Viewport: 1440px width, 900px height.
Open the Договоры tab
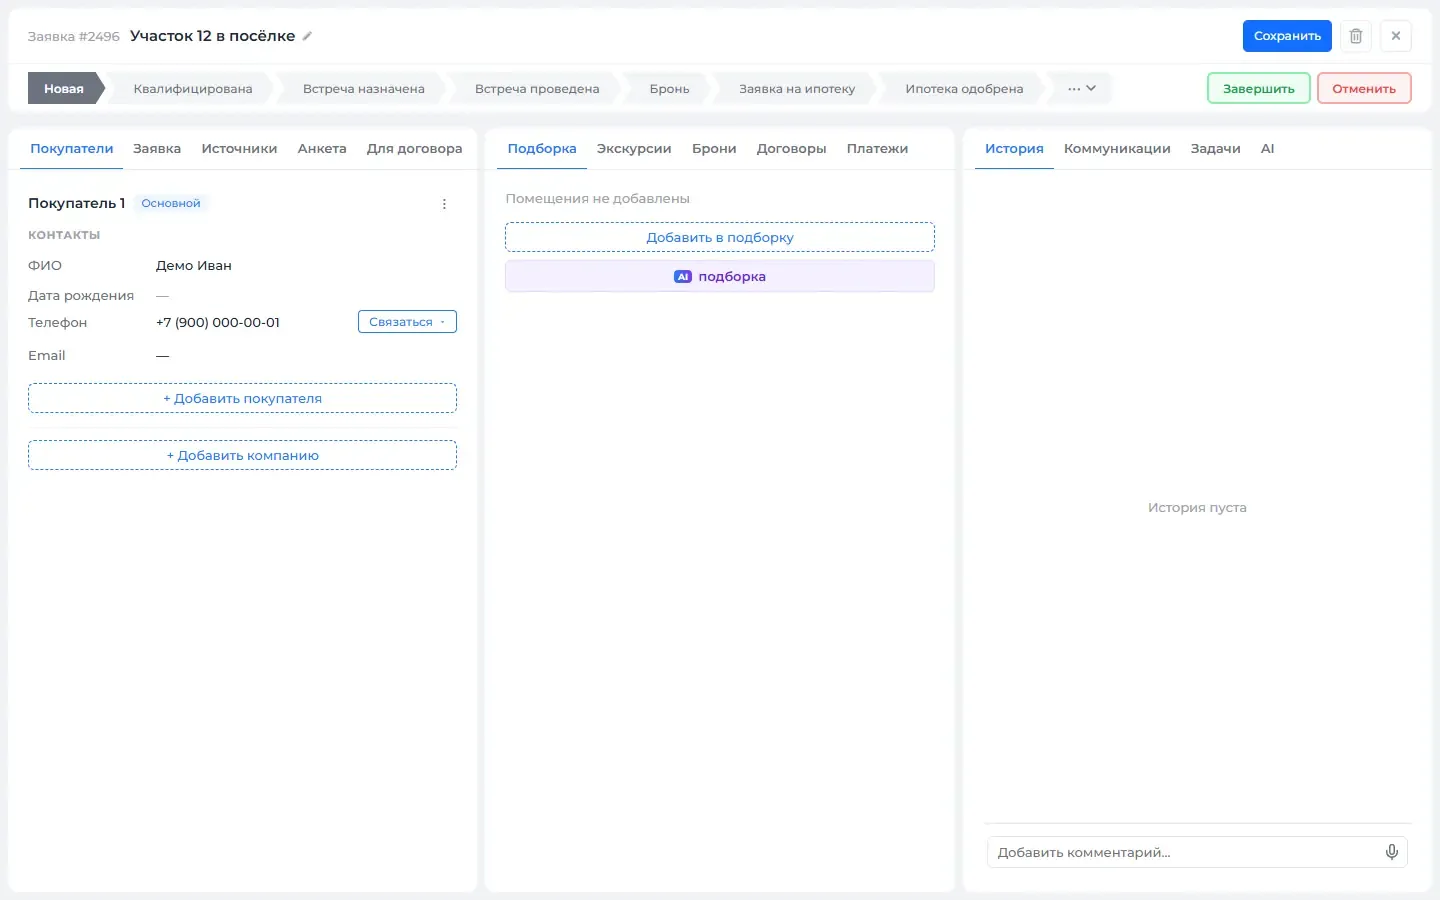click(x=791, y=149)
